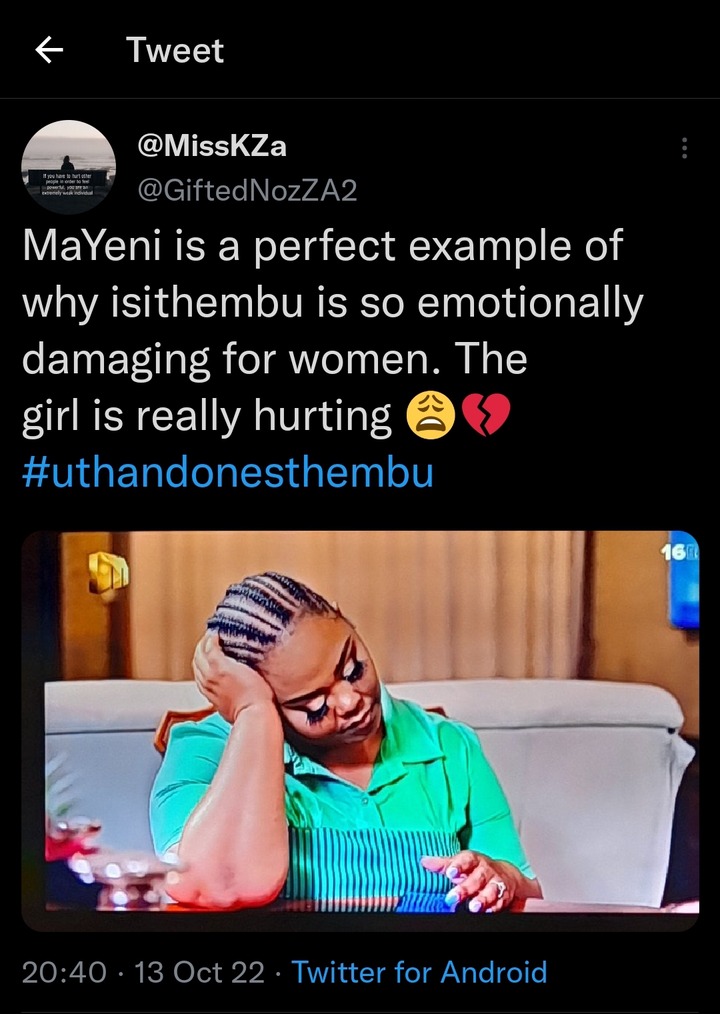Open the author's profile picture
Viewport: 720px width, 1014px height.
coord(69,166)
